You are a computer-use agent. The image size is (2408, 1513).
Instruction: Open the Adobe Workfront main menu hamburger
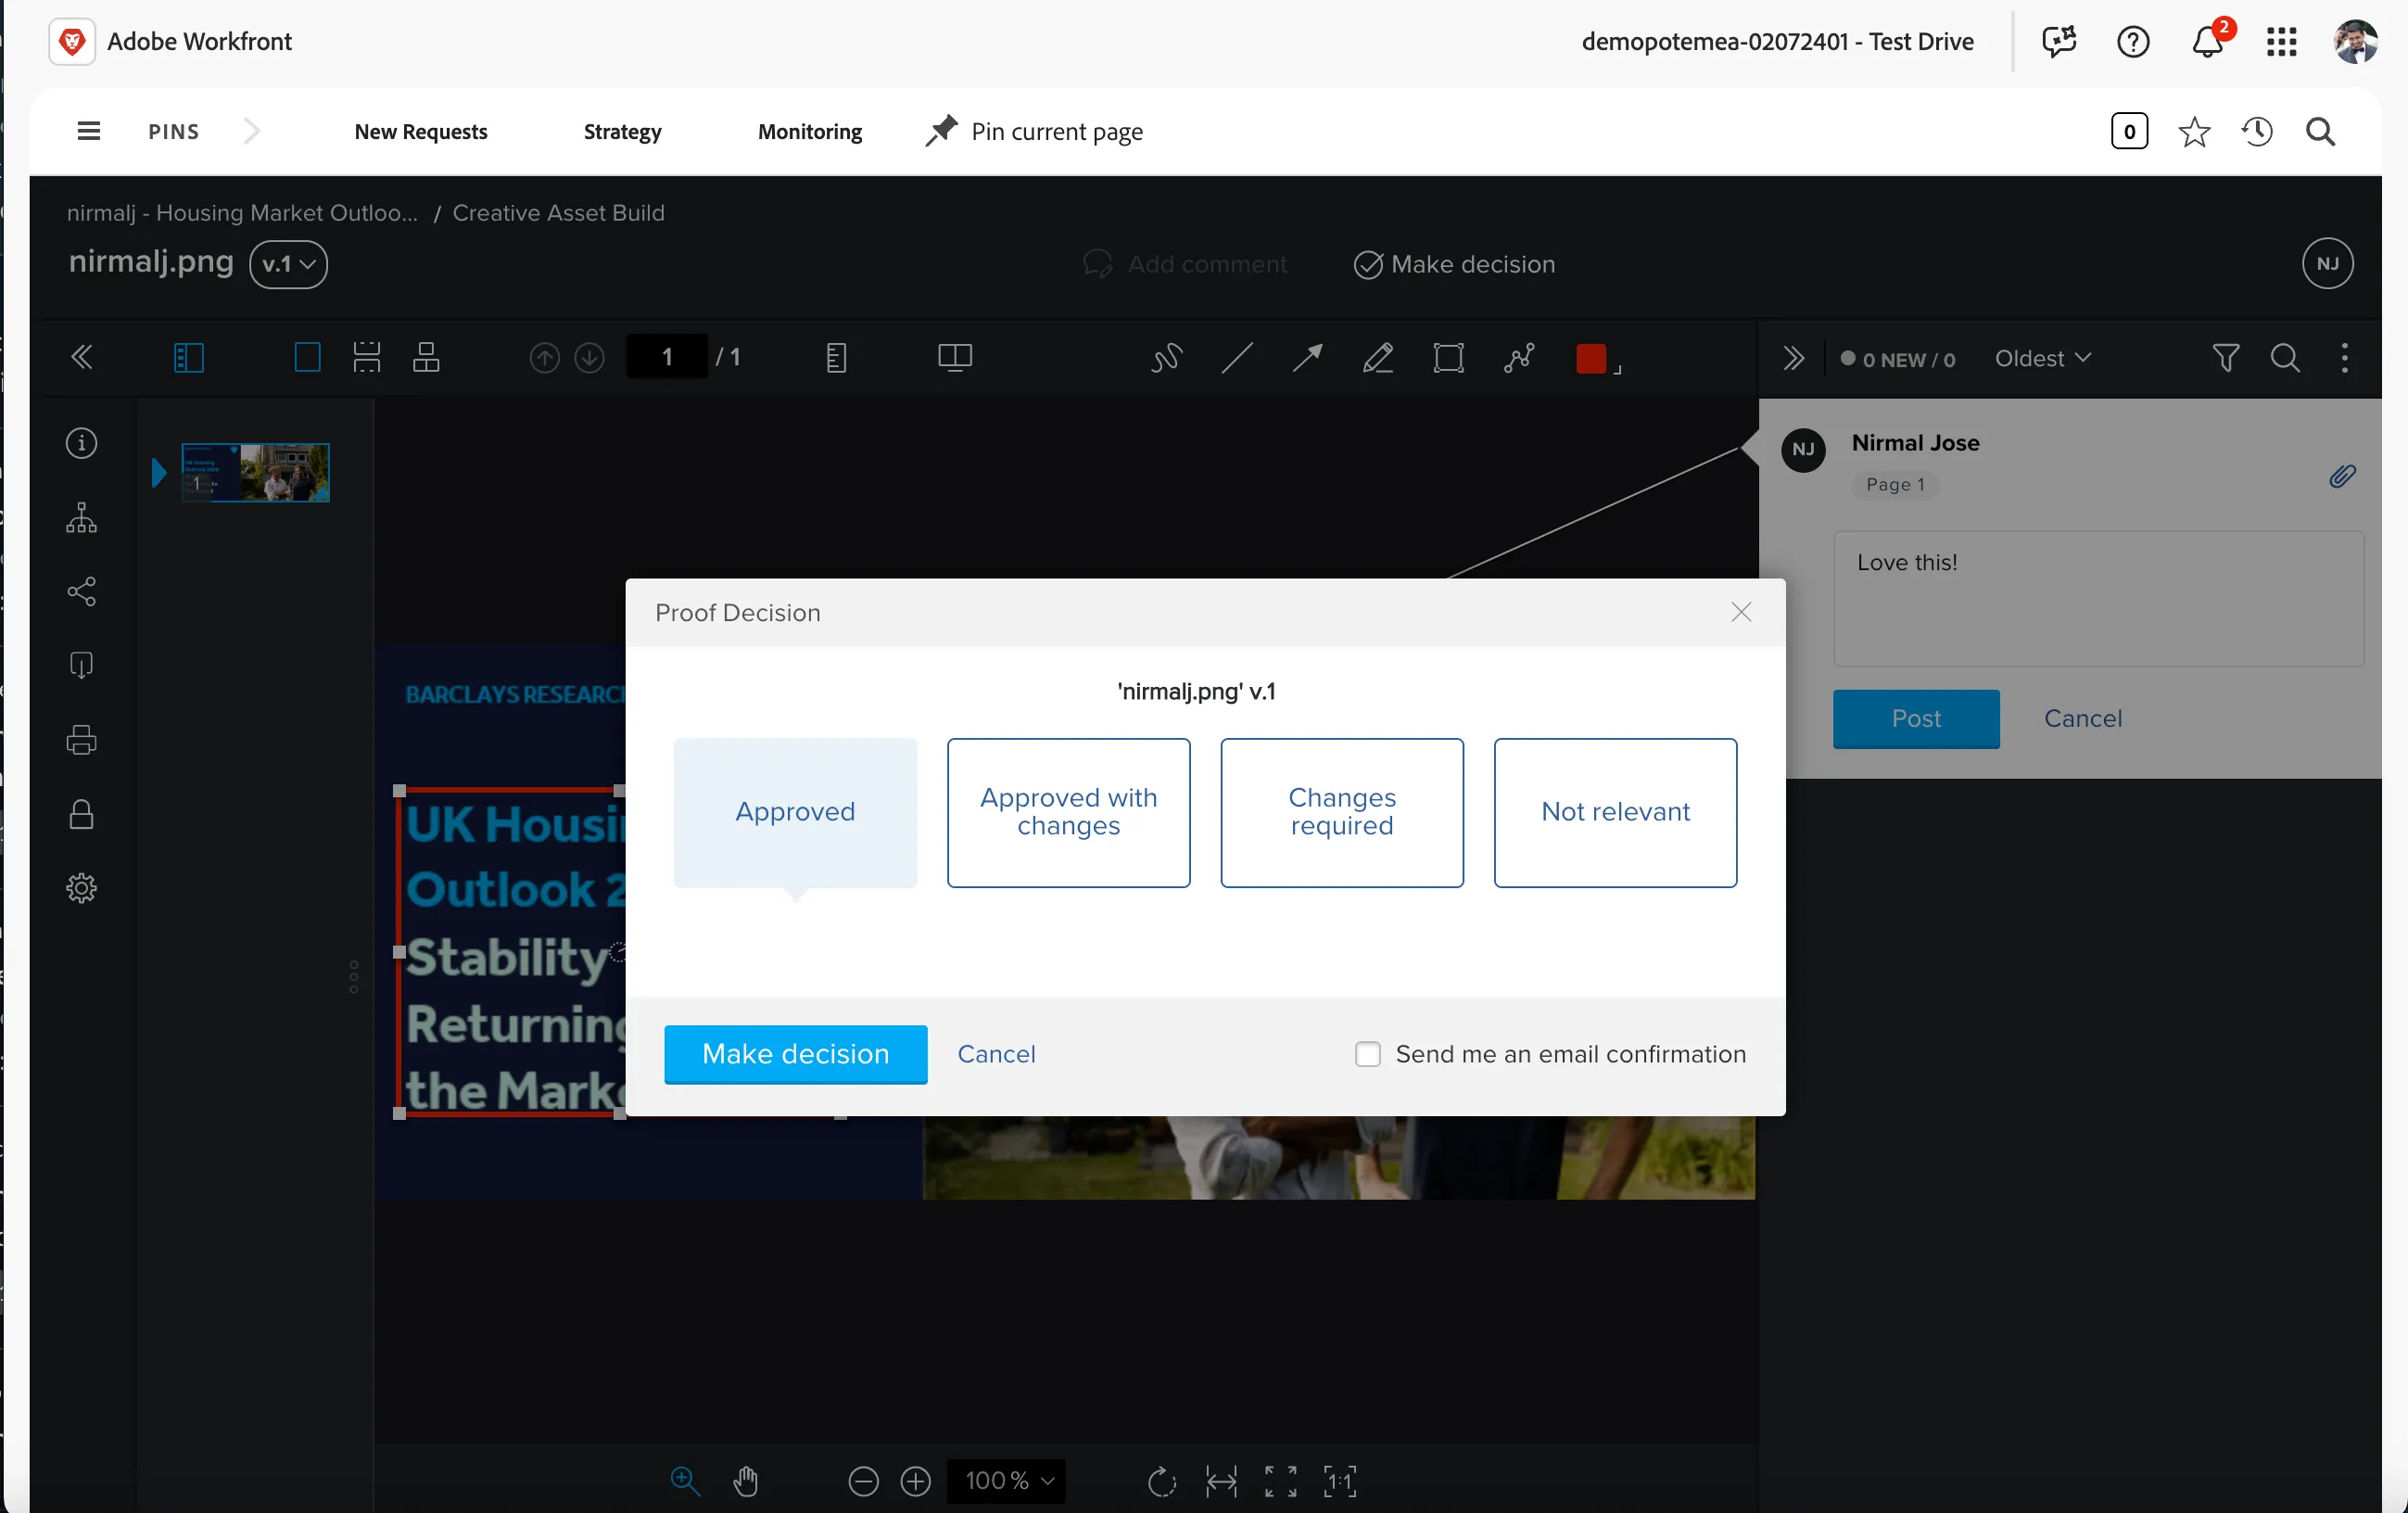tap(89, 131)
